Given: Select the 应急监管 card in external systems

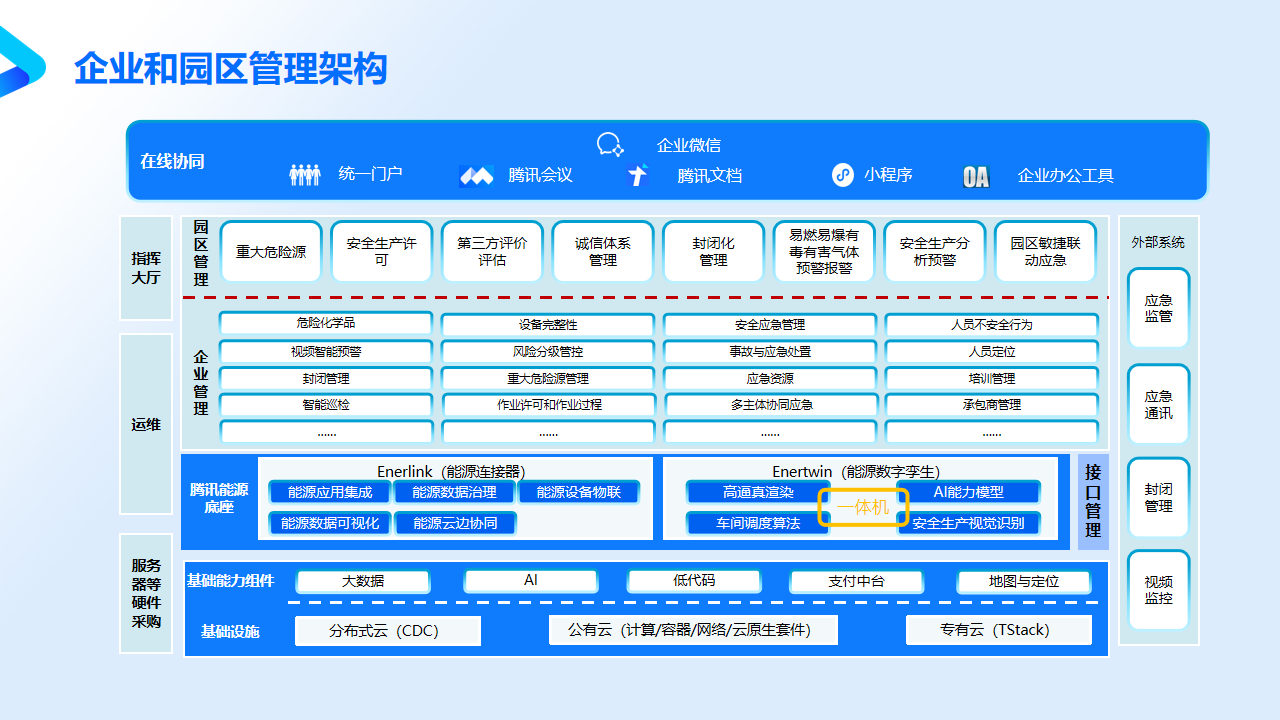Looking at the screenshot, I should 1158,308.
